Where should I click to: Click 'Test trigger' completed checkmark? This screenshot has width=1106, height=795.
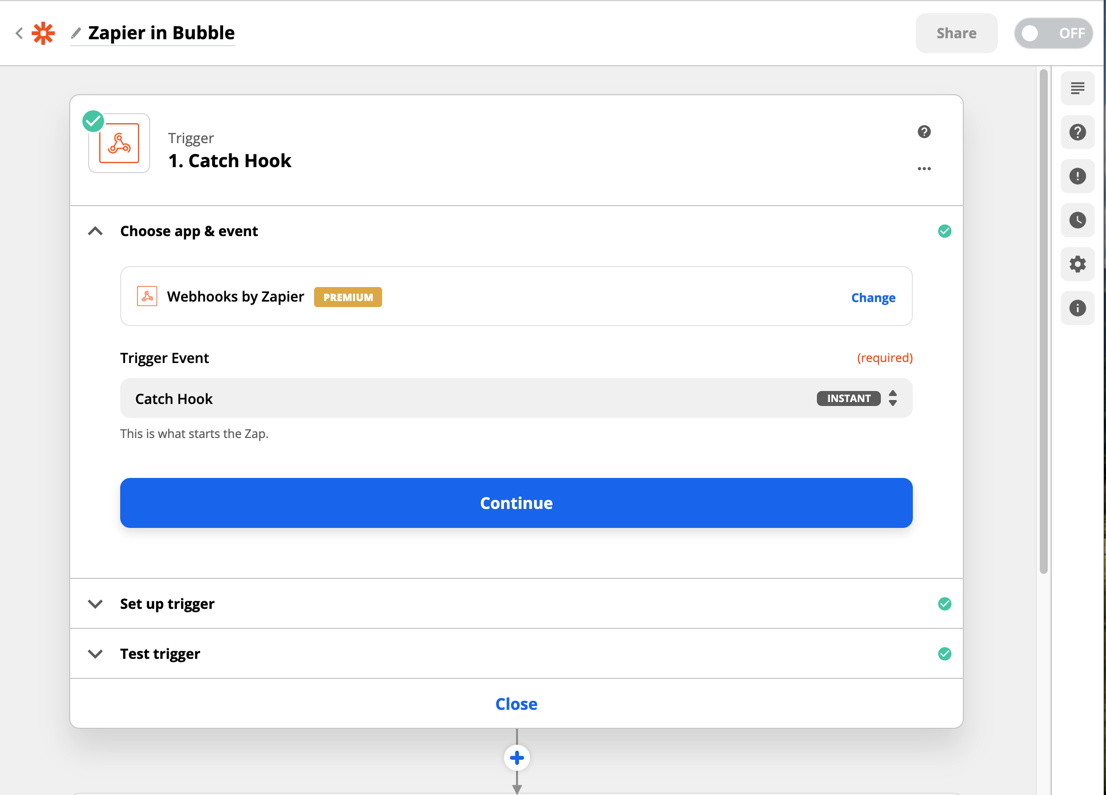(x=944, y=654)
